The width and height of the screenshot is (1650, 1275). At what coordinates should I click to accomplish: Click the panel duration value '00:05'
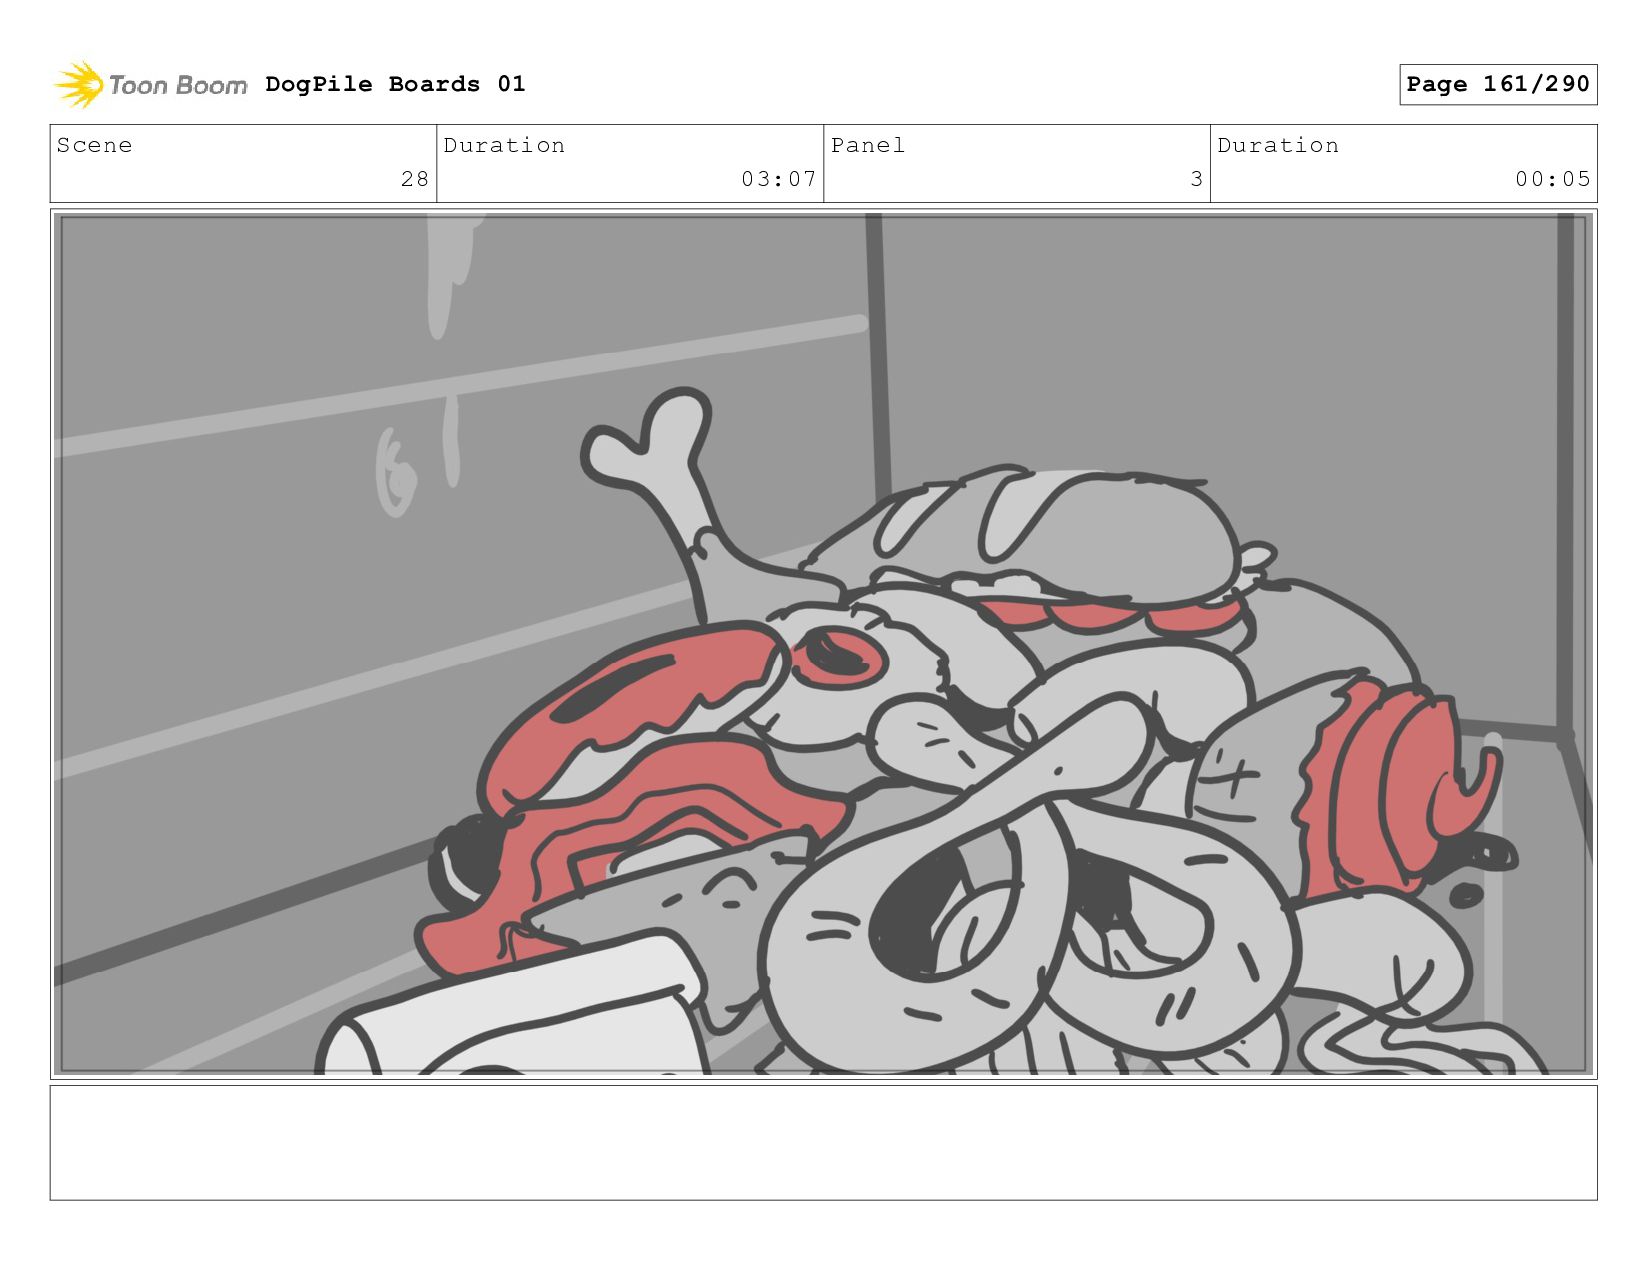[x=1552, y=179]
